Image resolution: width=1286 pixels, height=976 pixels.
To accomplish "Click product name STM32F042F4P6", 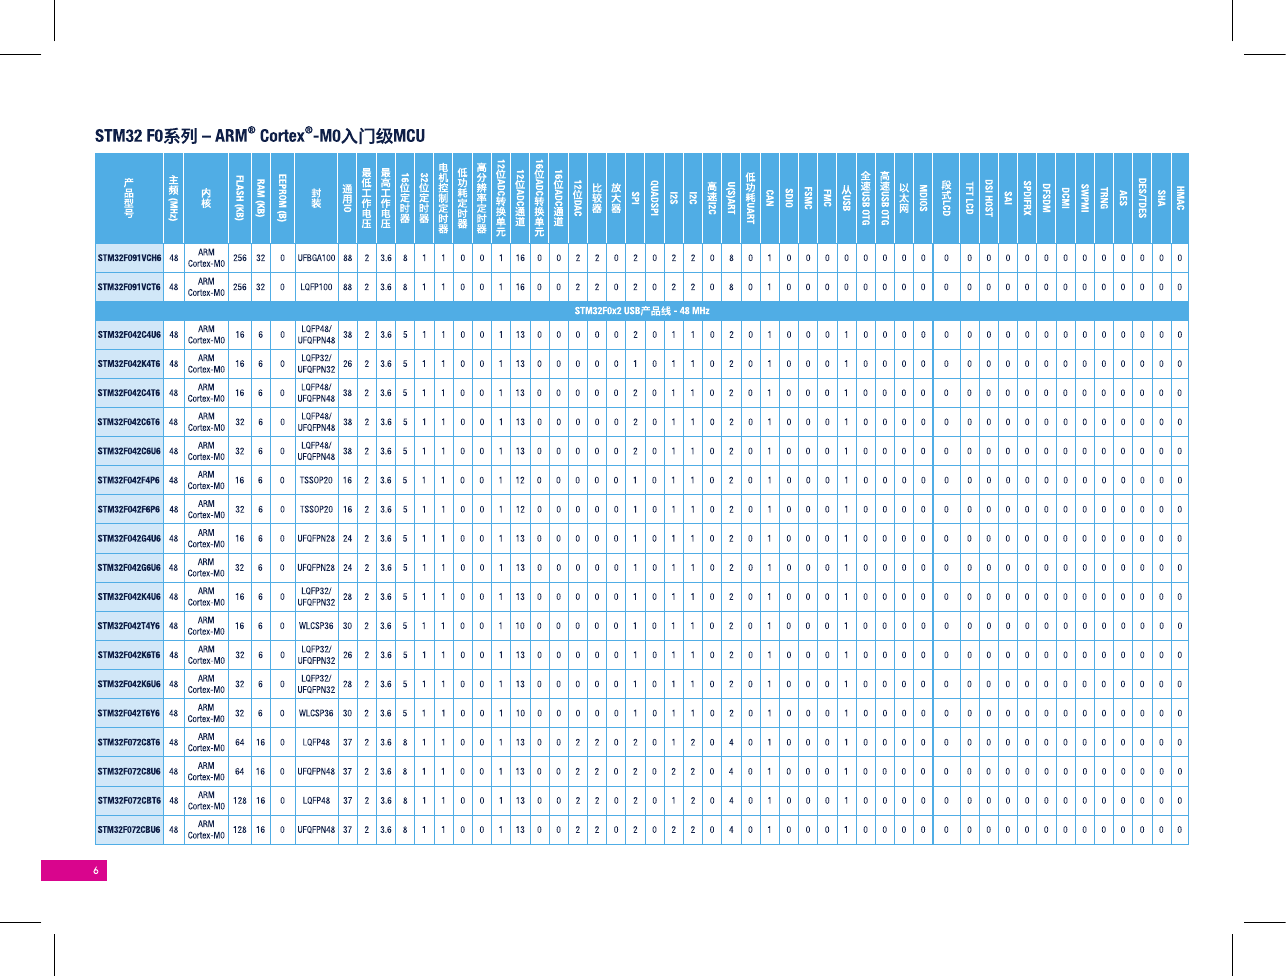I will tap(129, 480).
